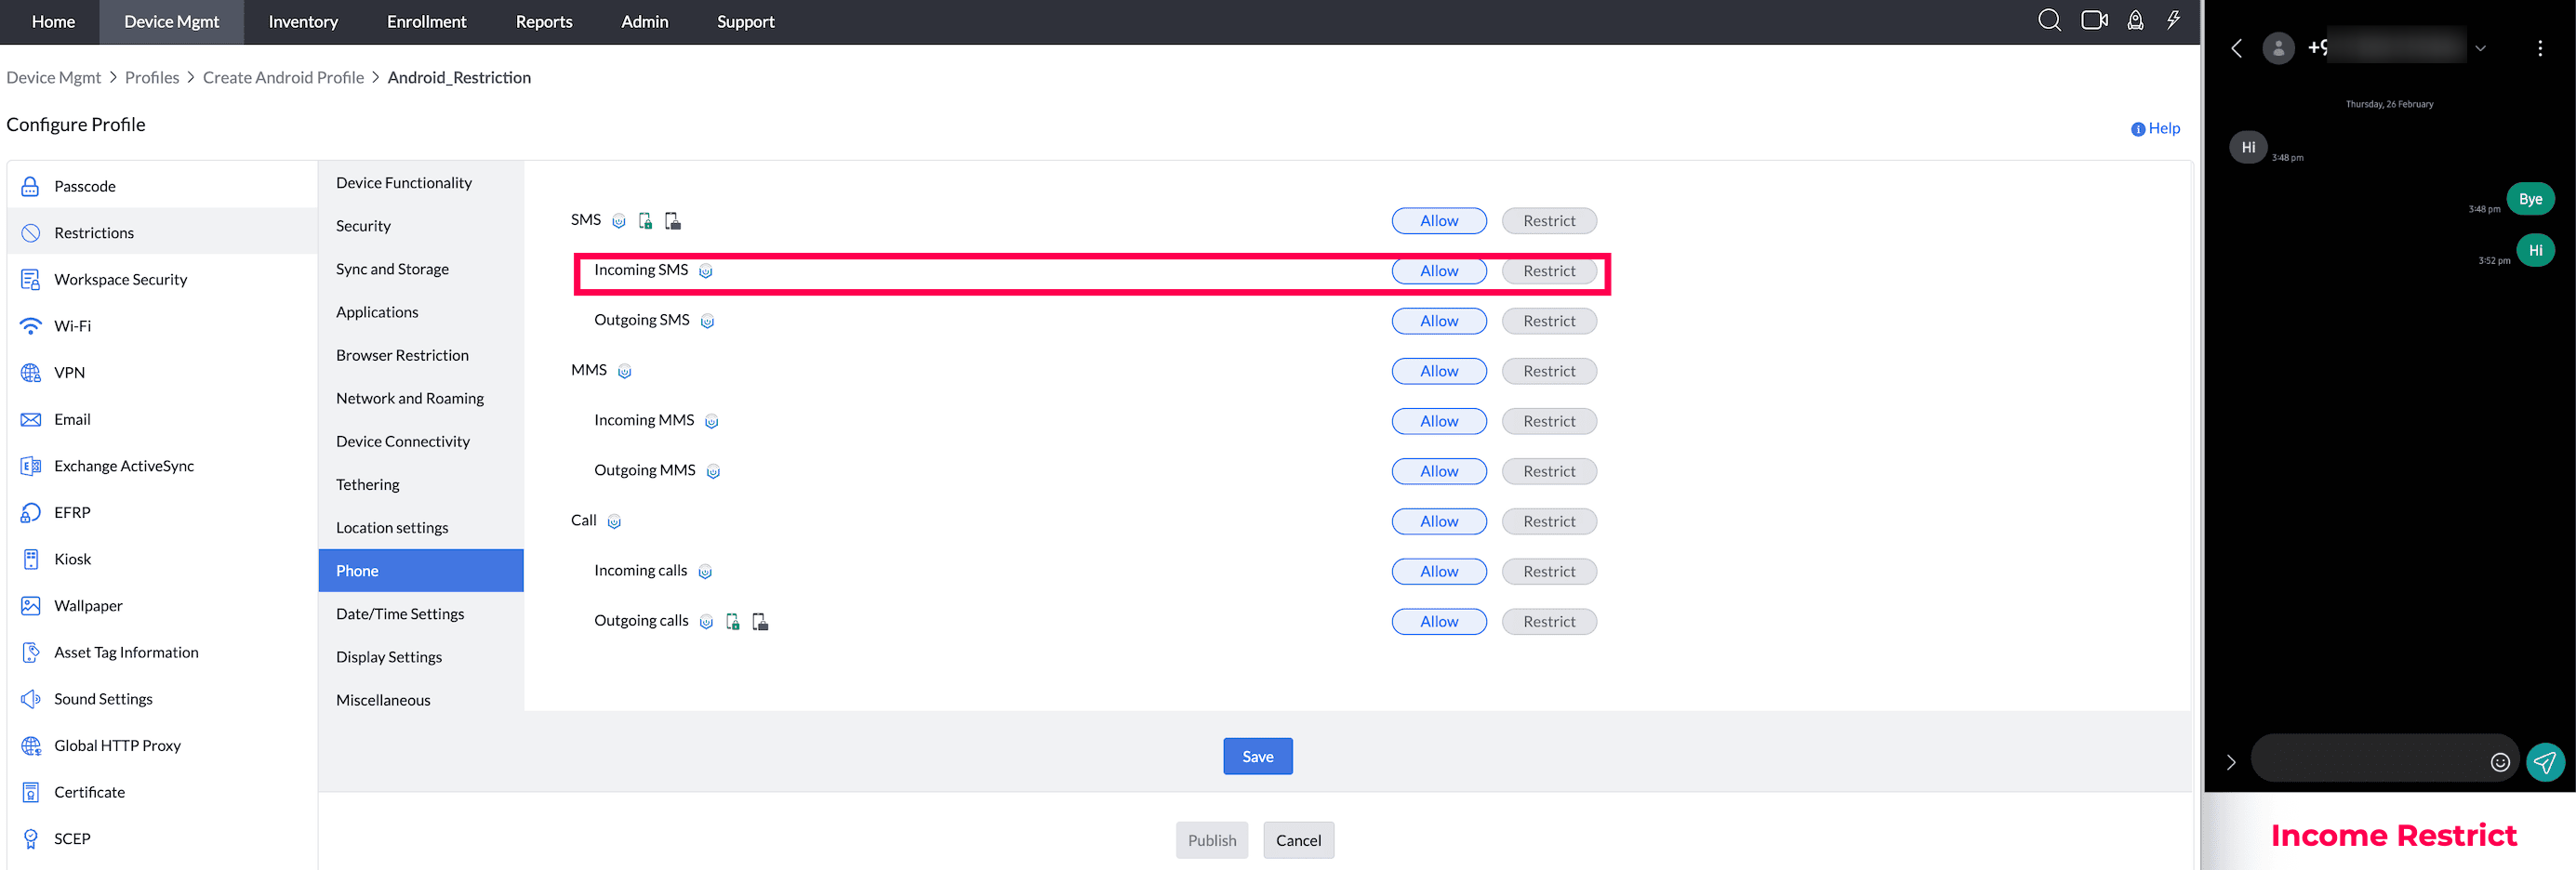Click the contact avatar in chat header

coord(2278,48)
